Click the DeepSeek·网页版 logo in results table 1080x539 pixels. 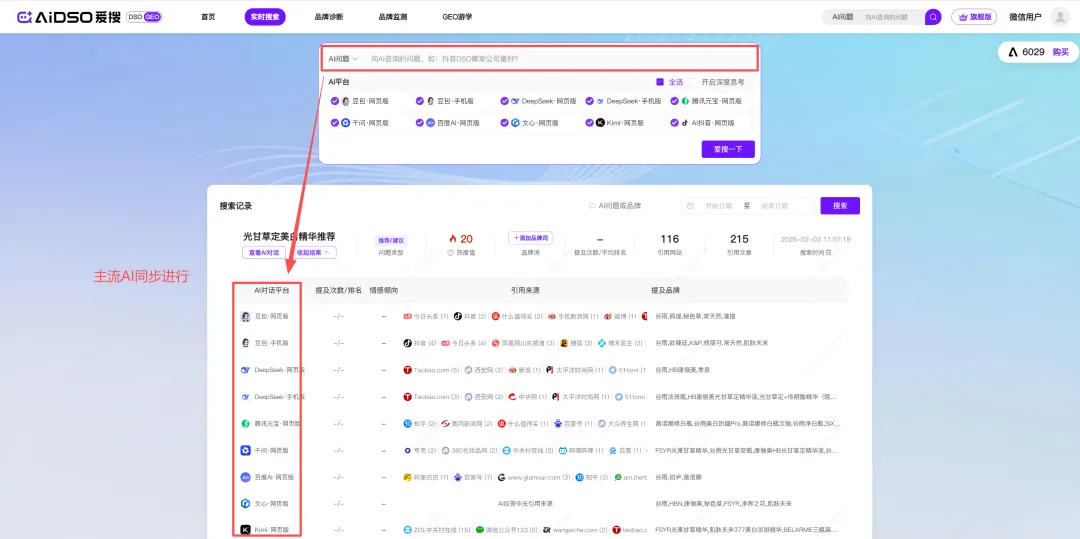(x=245, y=370)
